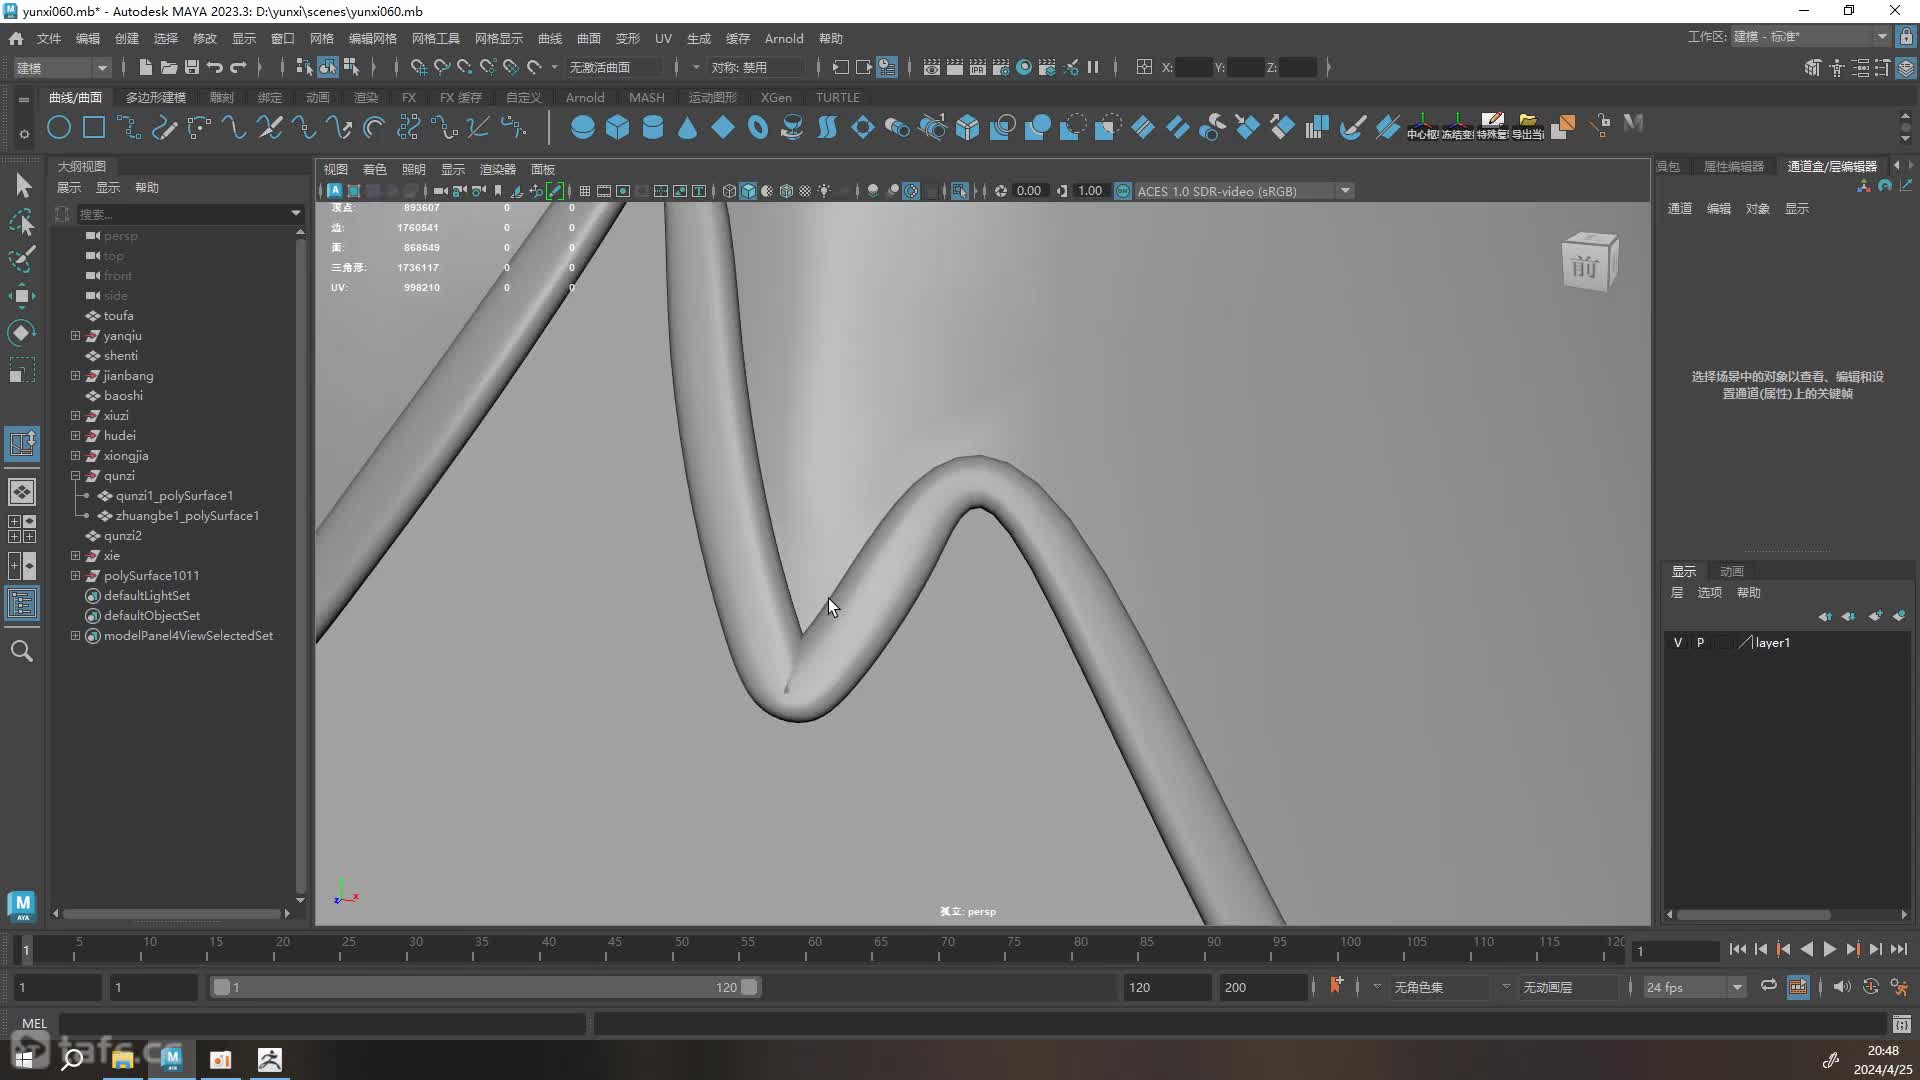This screenshot has height=1080, width=1920.
Task: Open the outliner 展示 menu
Action: click(69, 187)
